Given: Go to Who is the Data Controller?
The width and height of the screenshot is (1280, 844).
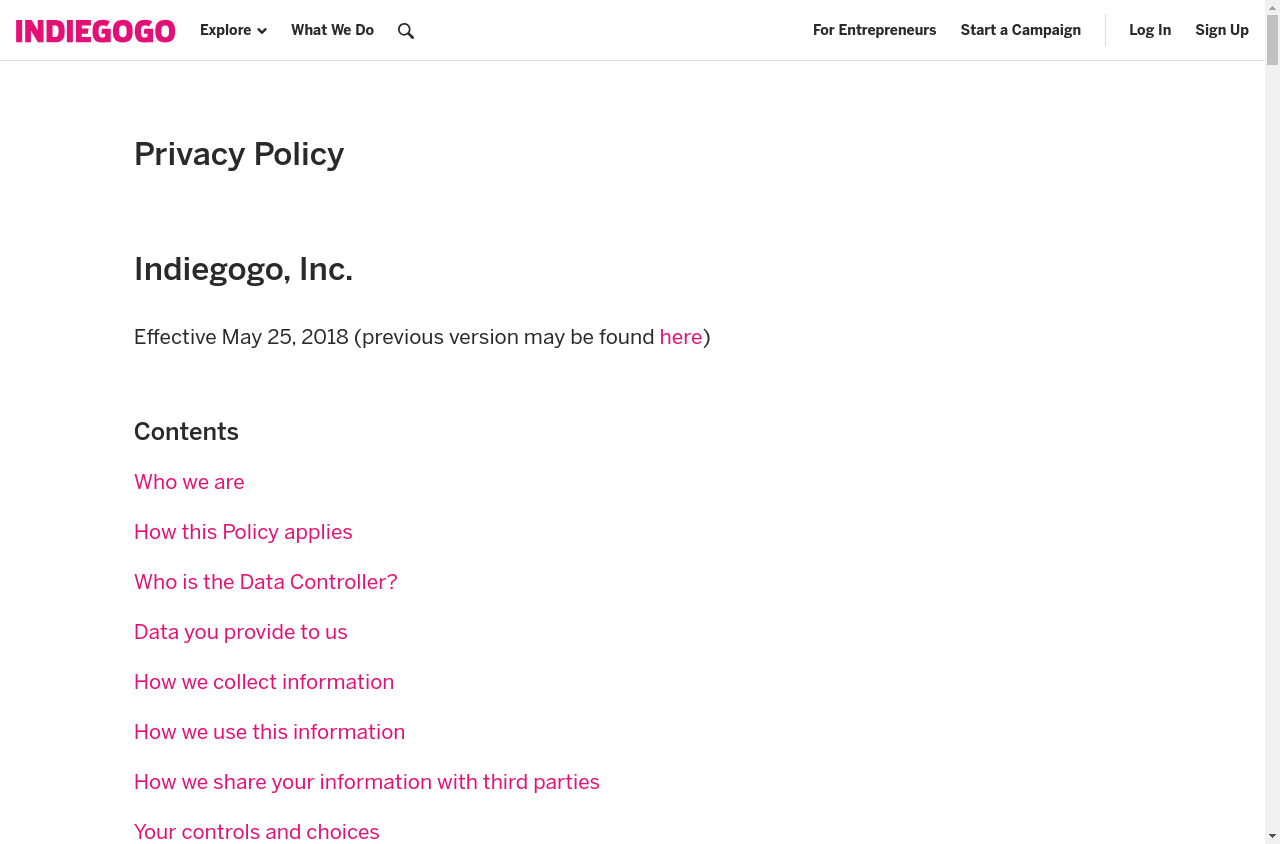Looking at the screenshot, I should tap(266, 582).
